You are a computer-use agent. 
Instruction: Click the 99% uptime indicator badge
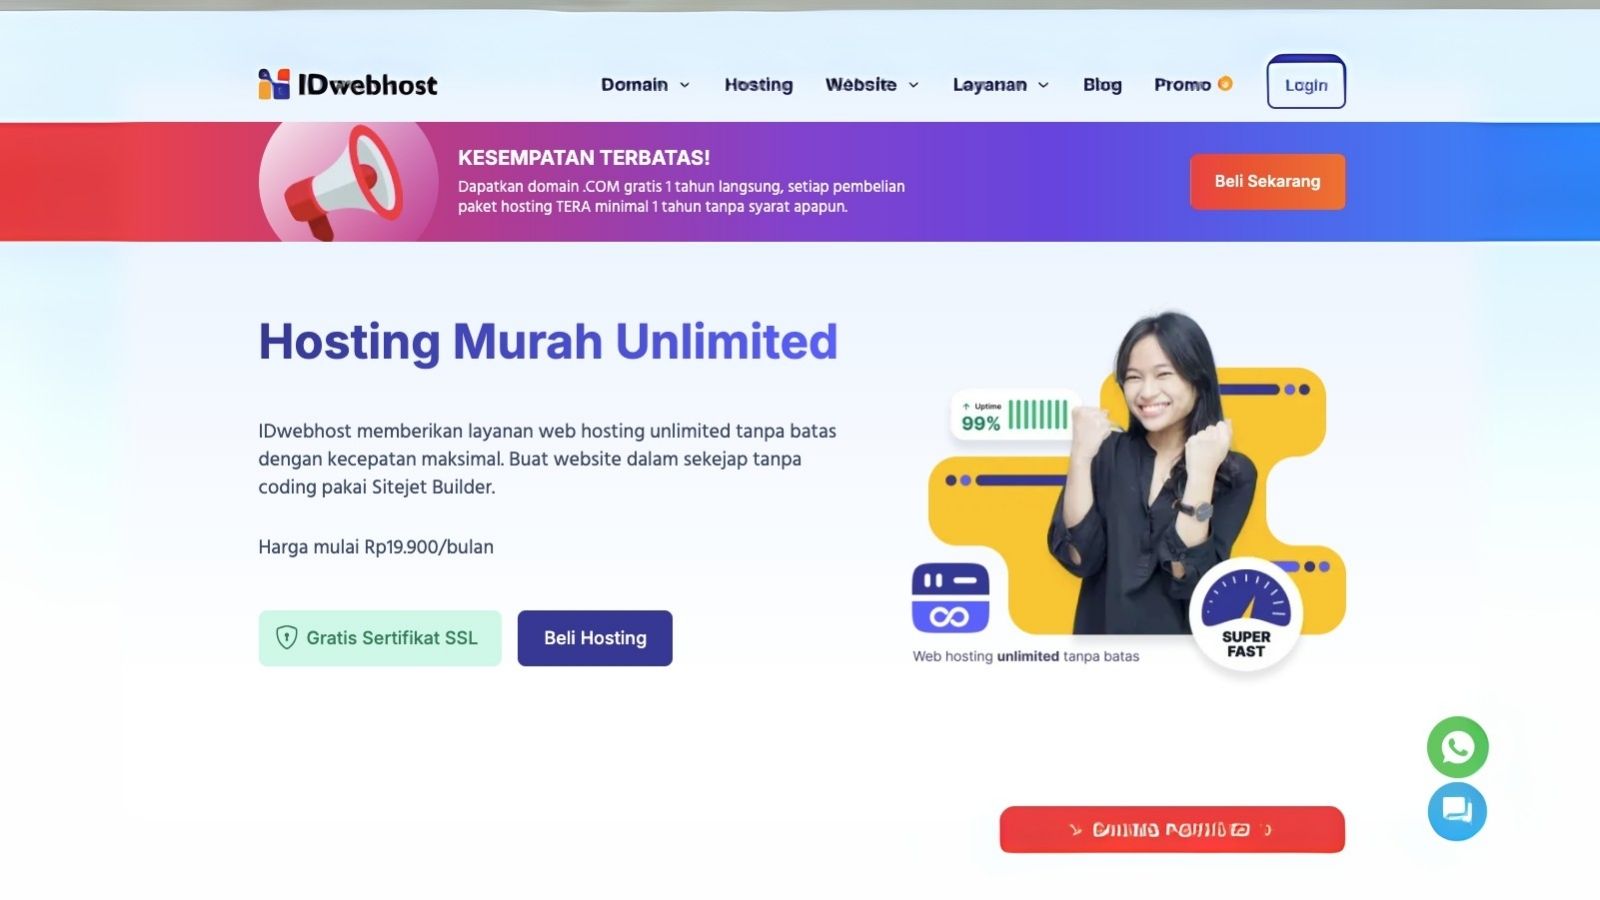[1013, 415]
